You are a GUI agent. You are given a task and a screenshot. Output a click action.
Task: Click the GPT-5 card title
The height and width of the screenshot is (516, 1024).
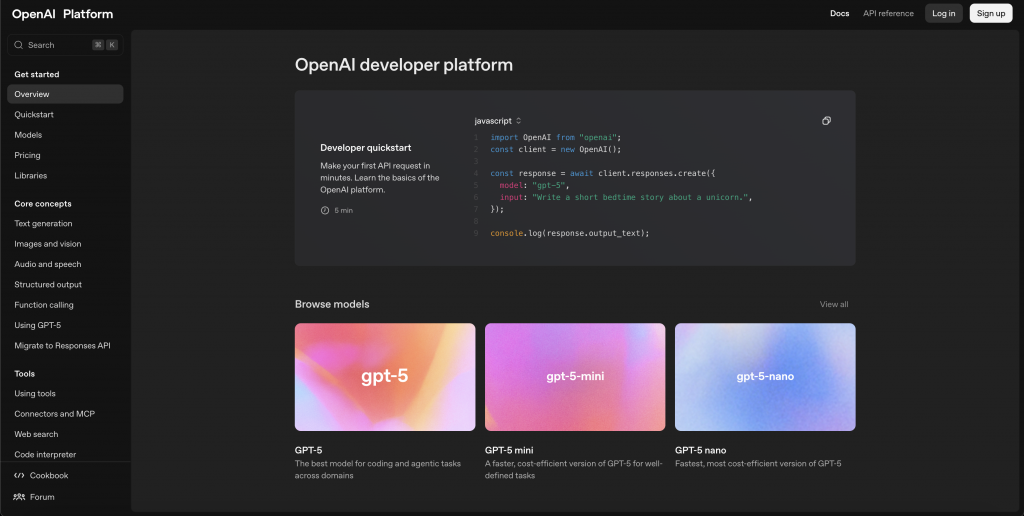tap(308, 450)
